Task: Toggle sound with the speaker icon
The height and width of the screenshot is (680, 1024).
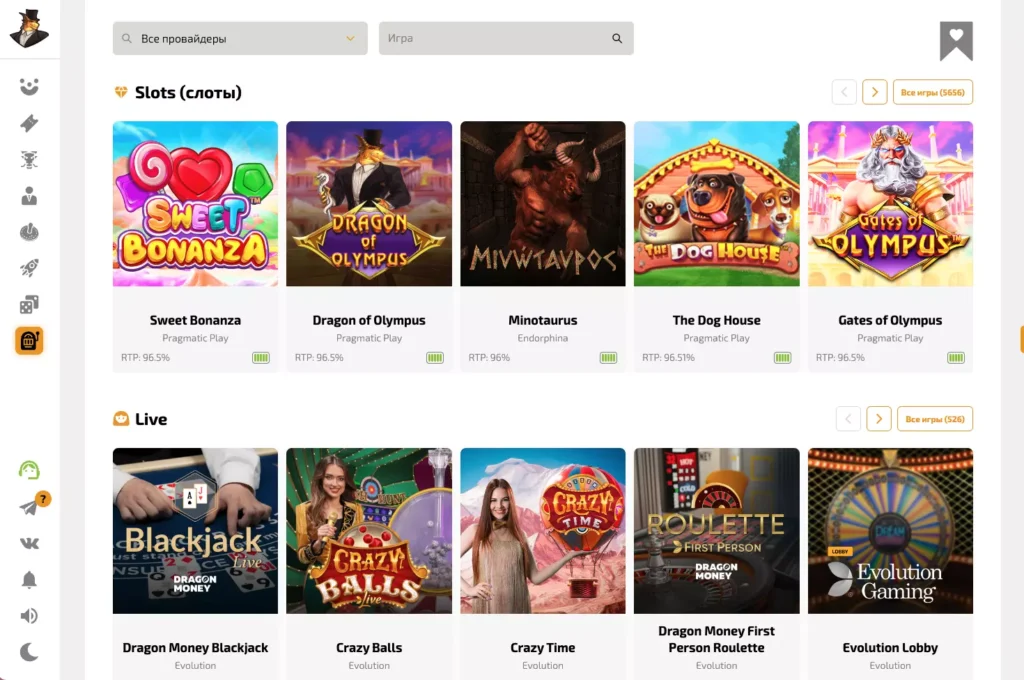Action: tap(29, 616)
